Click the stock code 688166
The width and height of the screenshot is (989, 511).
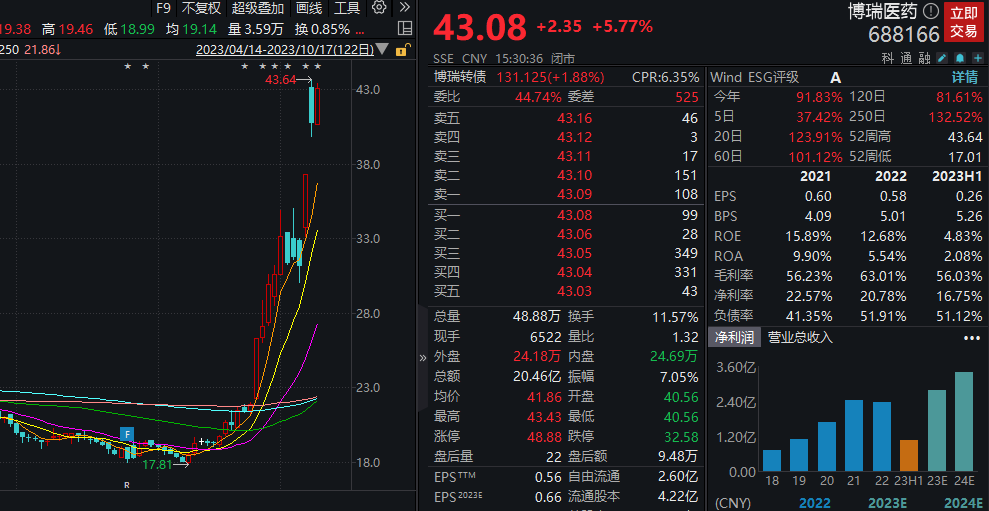pos(904,34)
